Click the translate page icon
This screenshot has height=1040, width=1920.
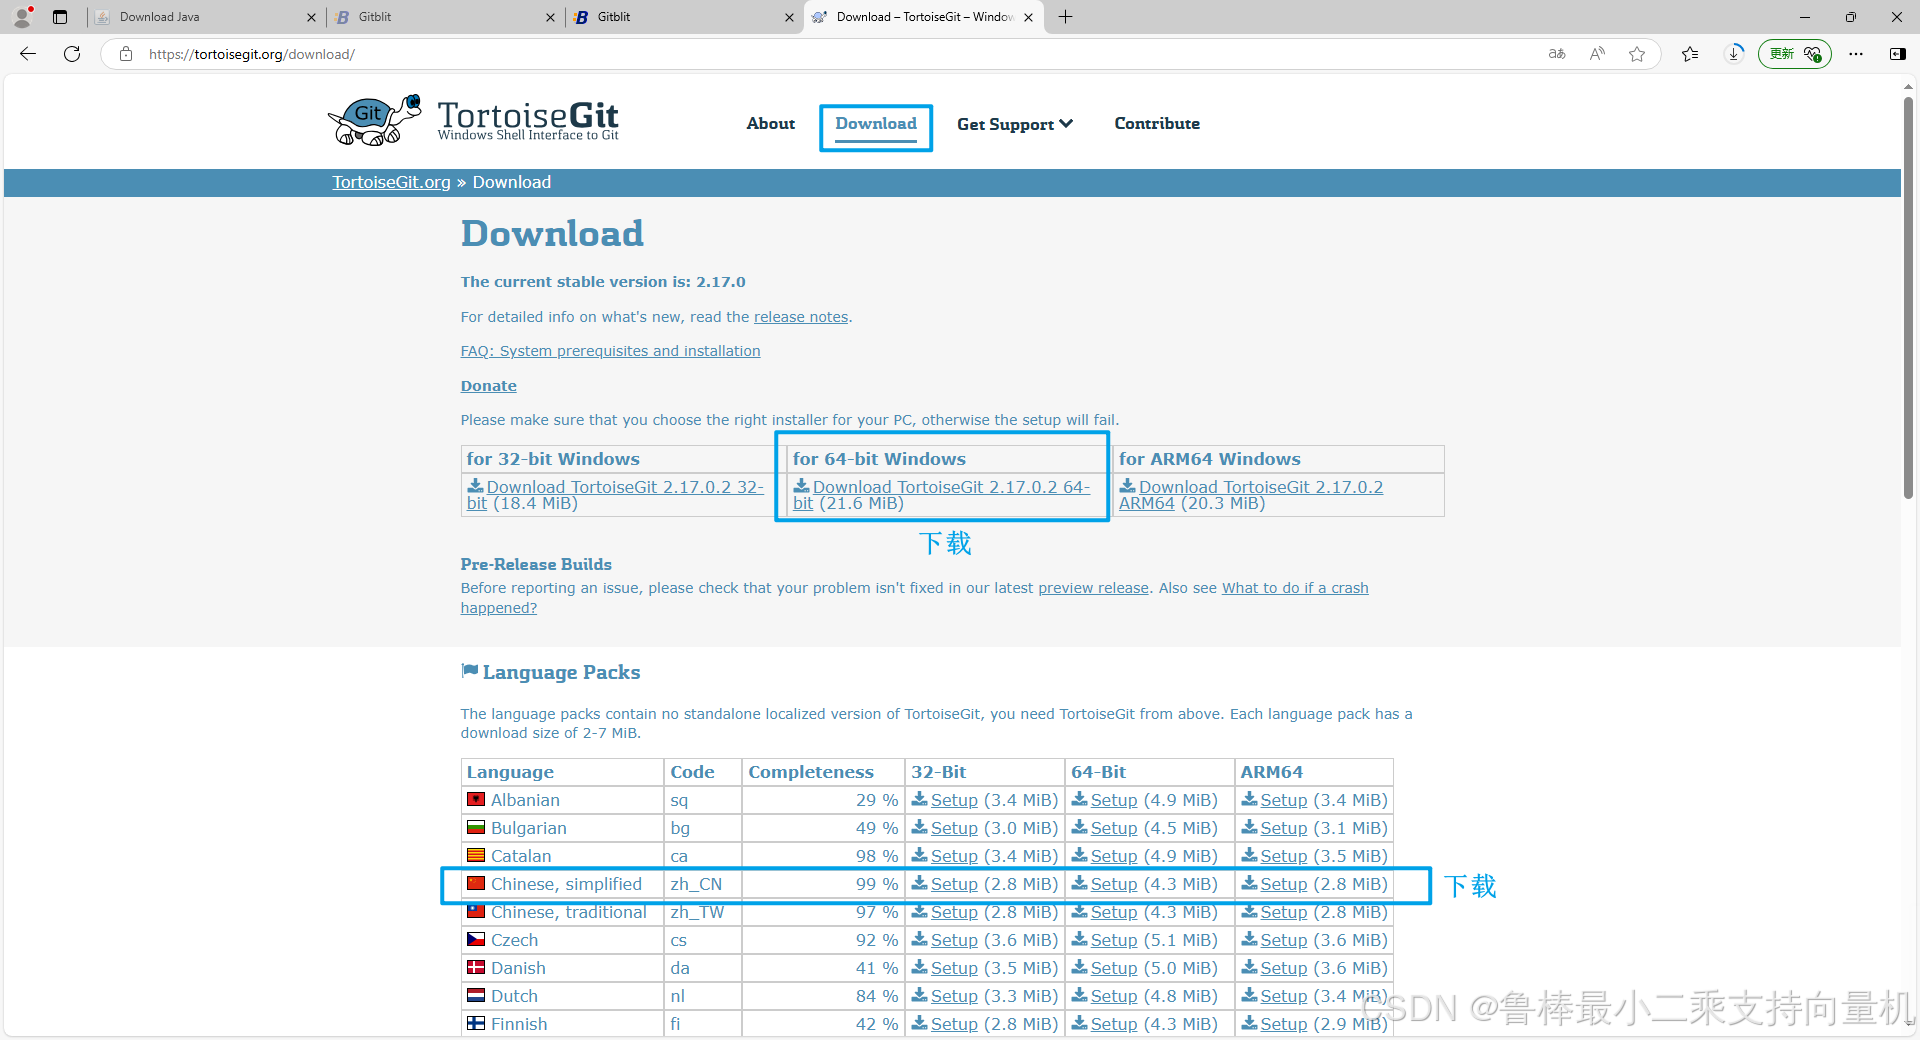pos(1556,54)
